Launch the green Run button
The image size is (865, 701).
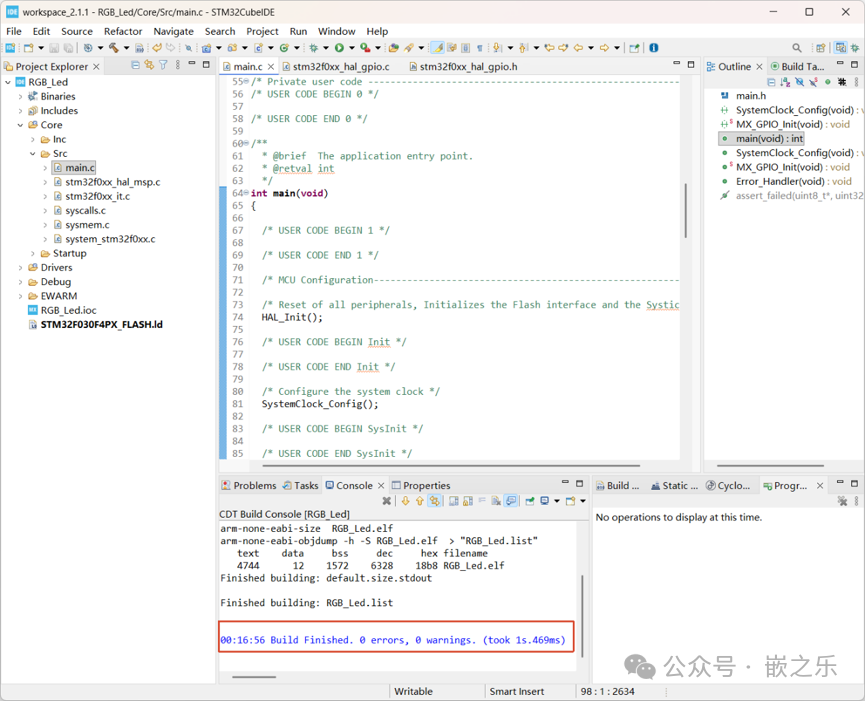339,47
